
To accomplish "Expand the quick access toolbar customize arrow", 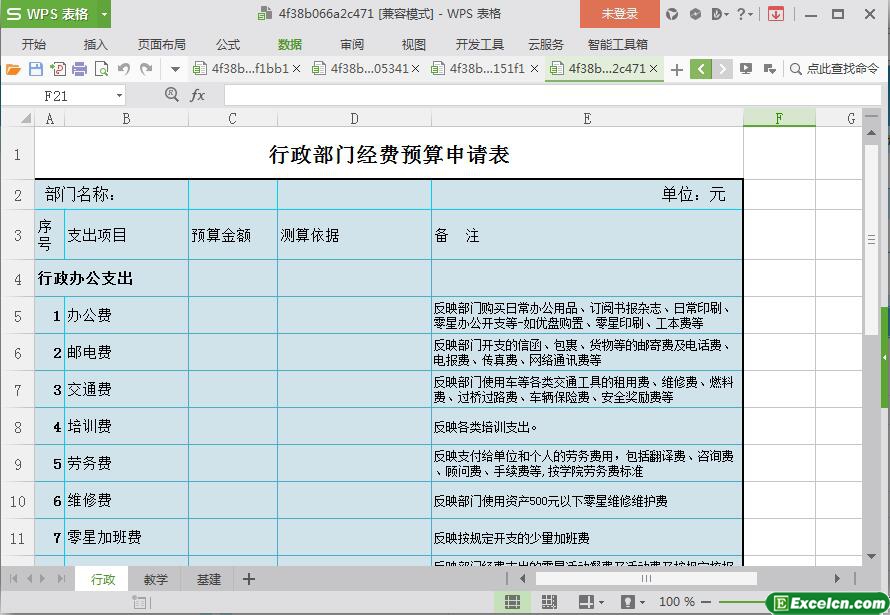I will coord(175,69).
